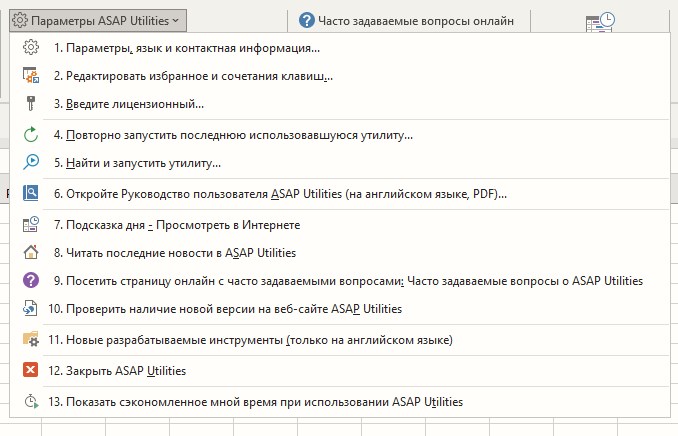Collapse the Параметры ASAP Utilities dropdown arrow
The width and height of the screenshot is (678, 436).
(175, 20)
